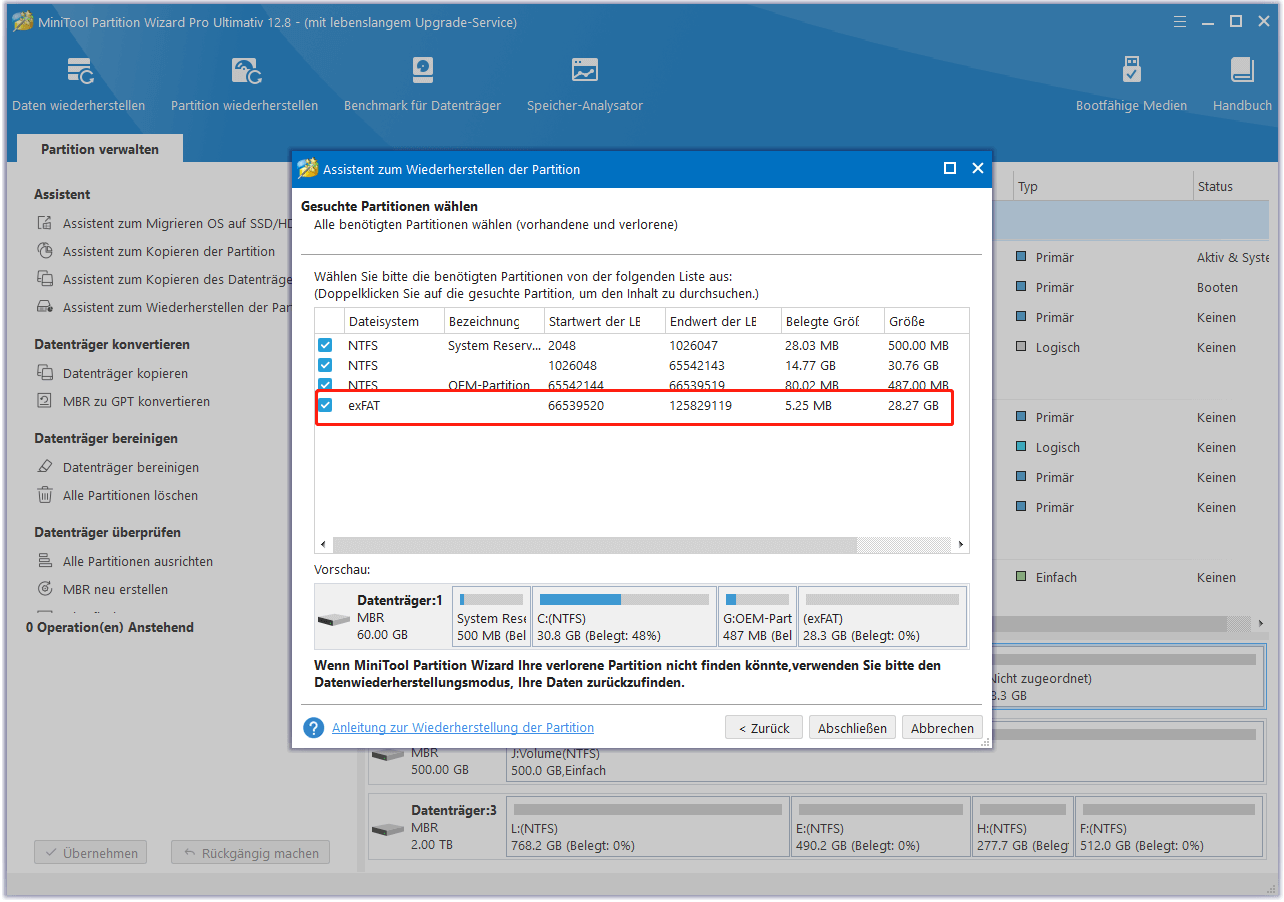Click Abbrechen to cancel wizard
The image size is (1284, 902).
click(x=942, y=728)
